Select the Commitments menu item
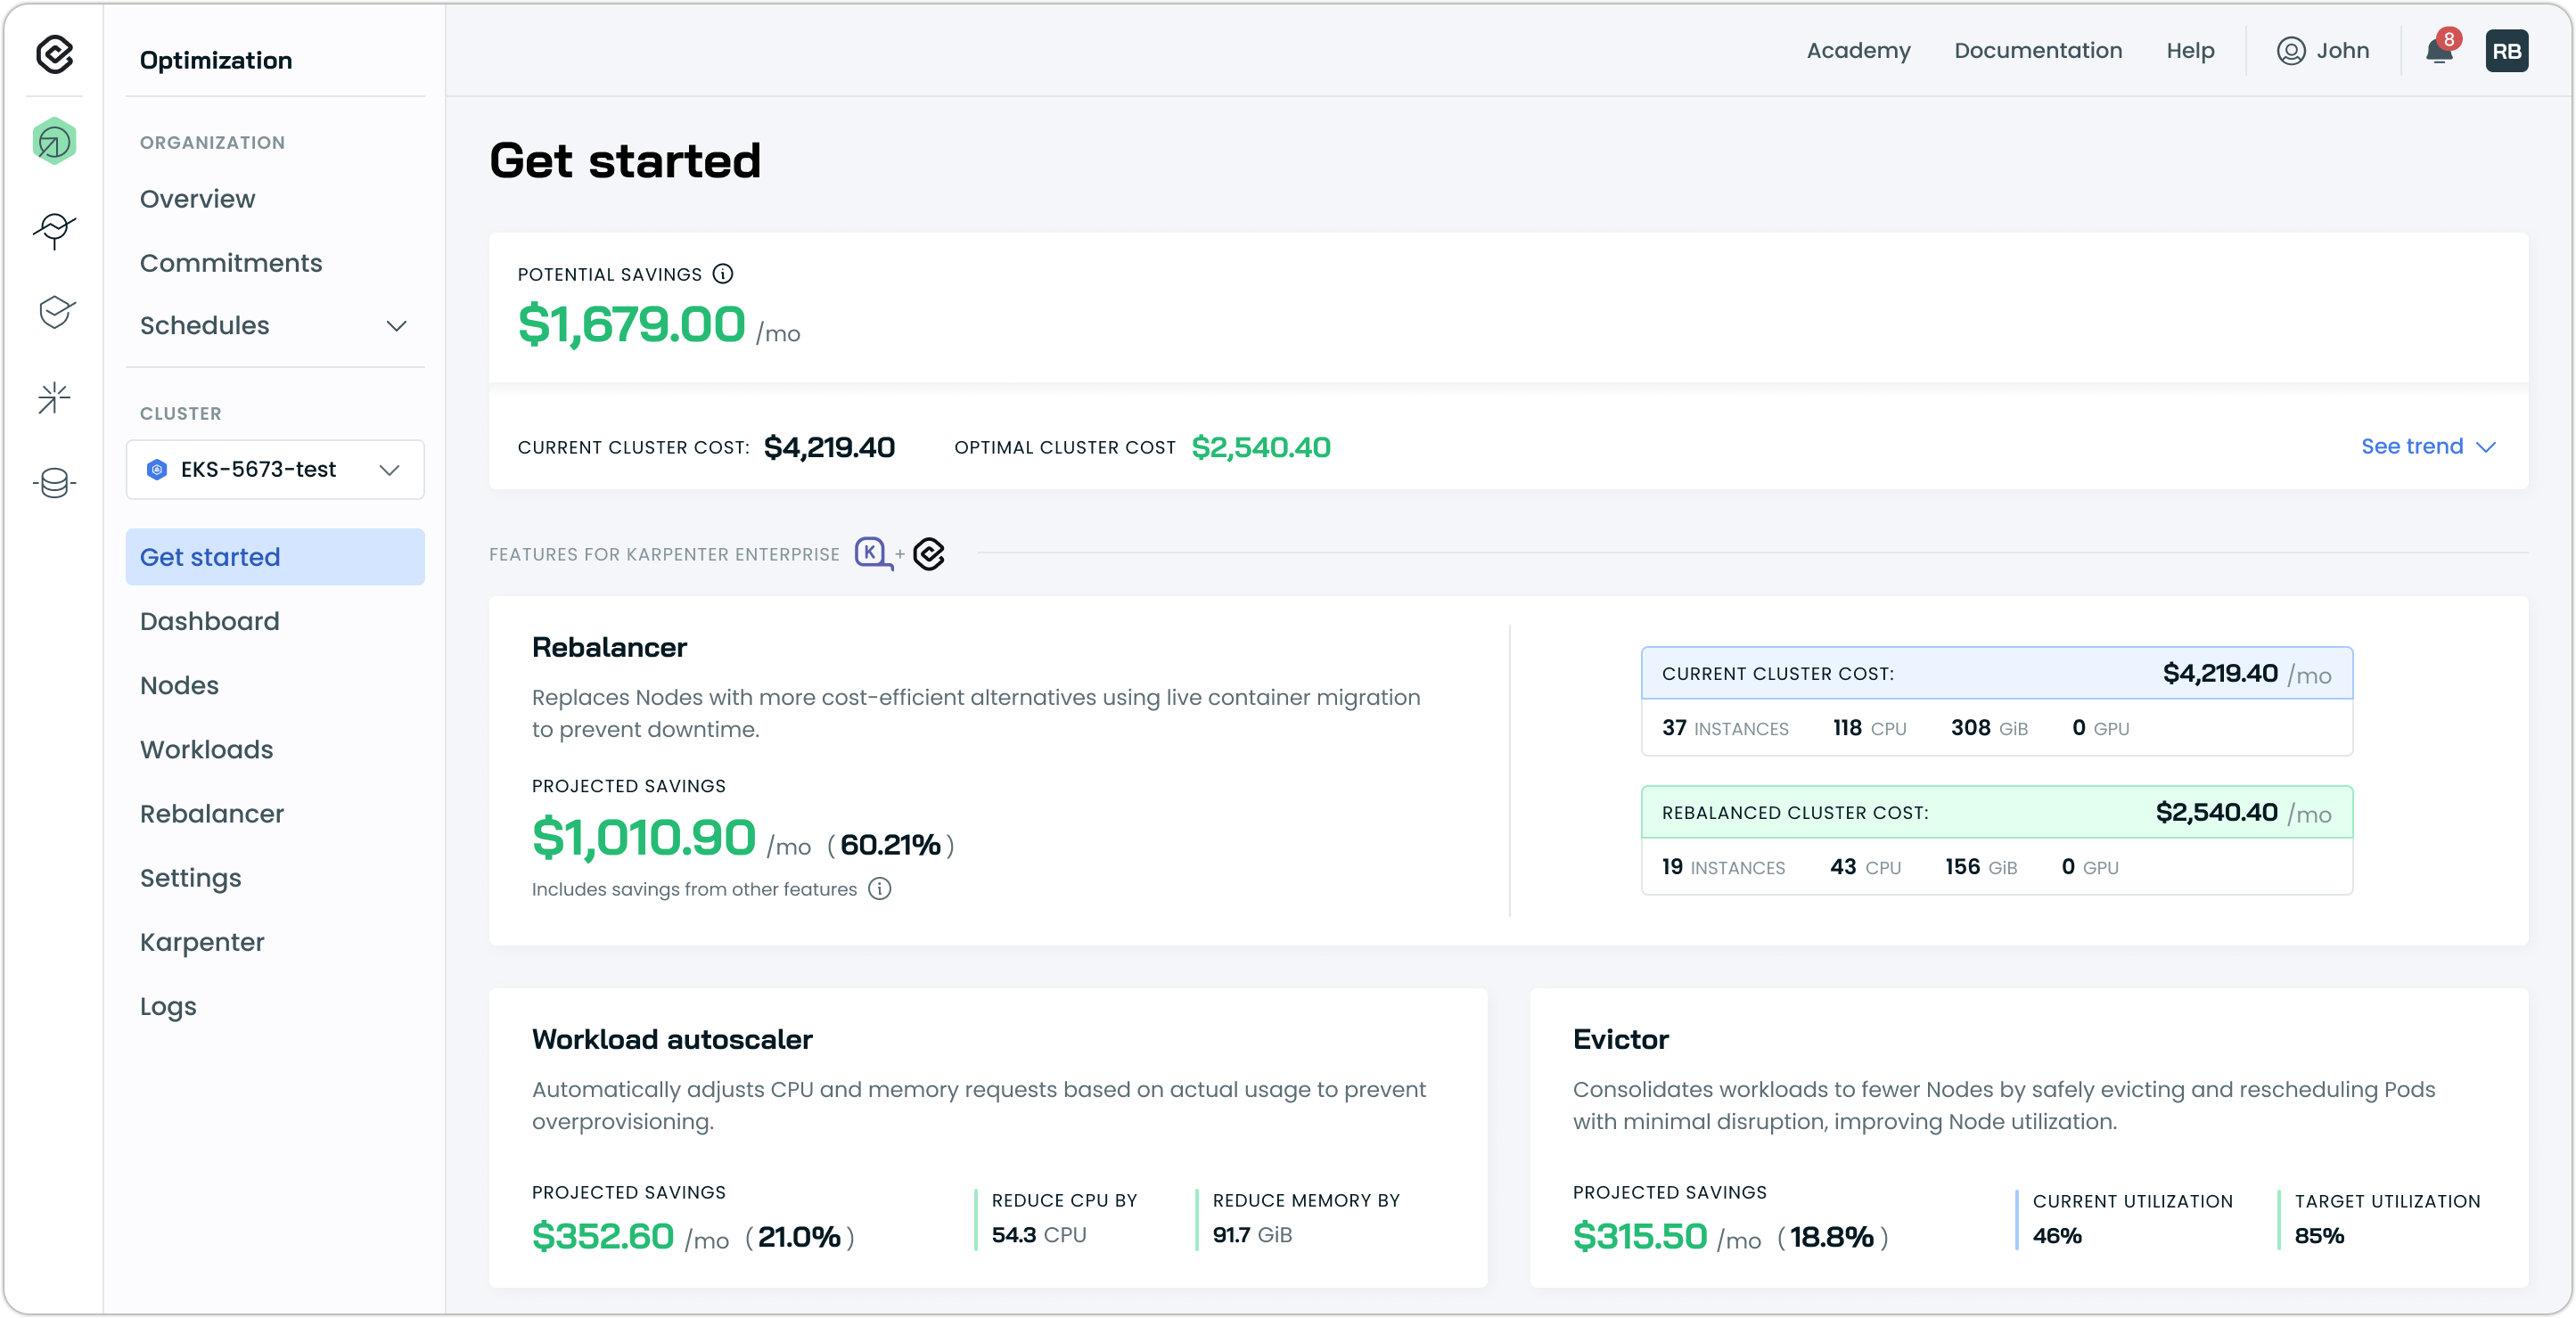This screenshot has height=1318, width=2576. (x=231, y=263)
